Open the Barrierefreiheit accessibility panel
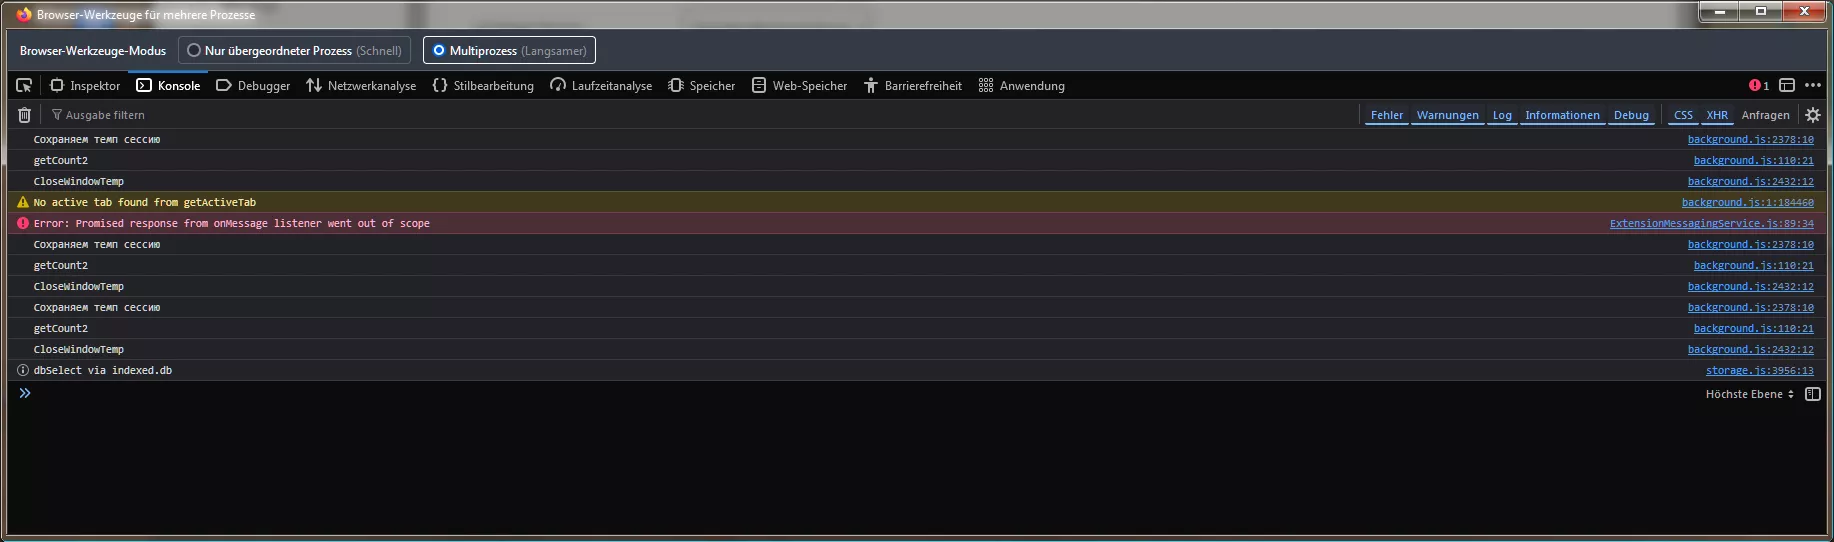Viewport: 1834px width, 542px height. (x=912, y=86)
